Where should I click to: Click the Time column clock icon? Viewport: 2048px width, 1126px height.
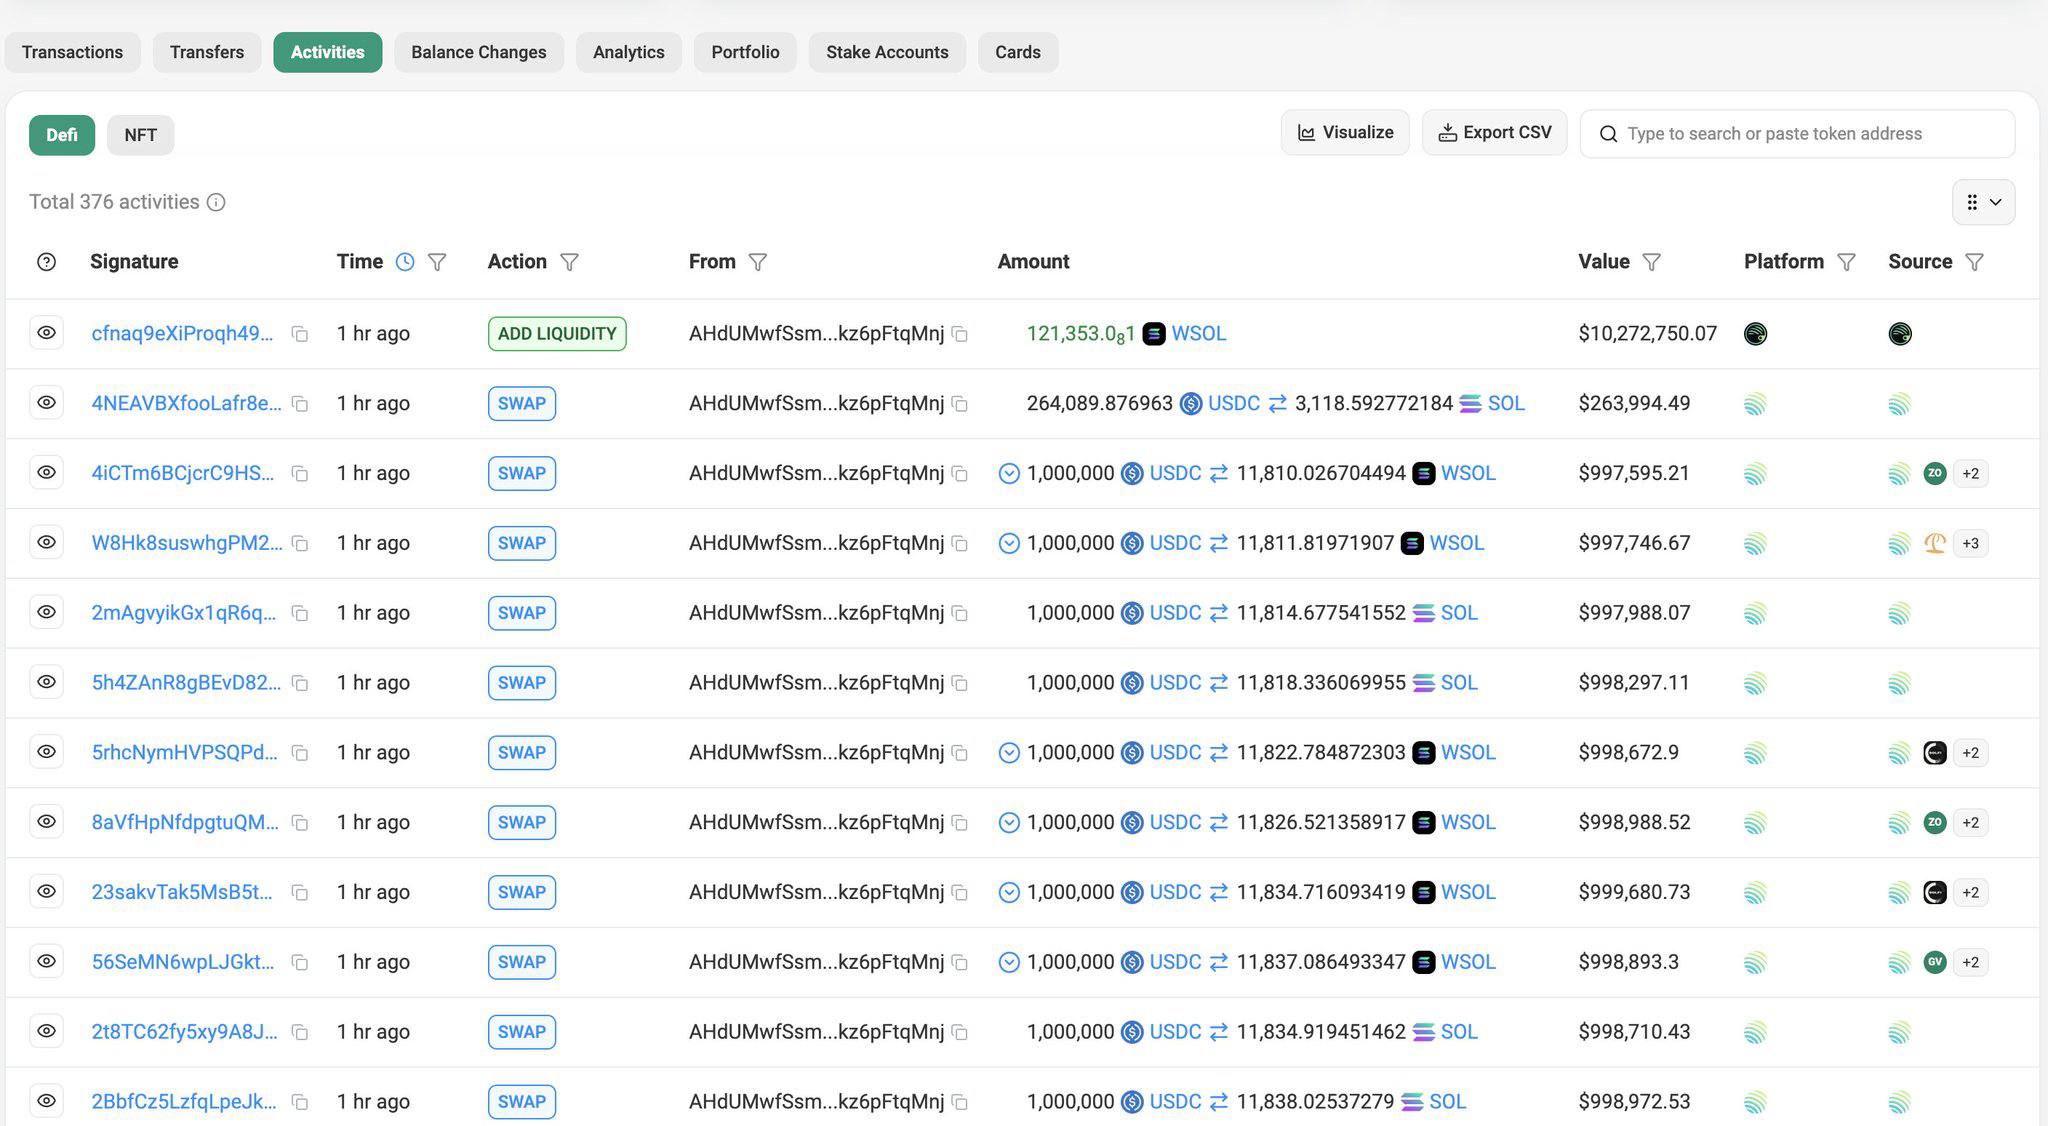pyautogui.click(x=405, y=262)
